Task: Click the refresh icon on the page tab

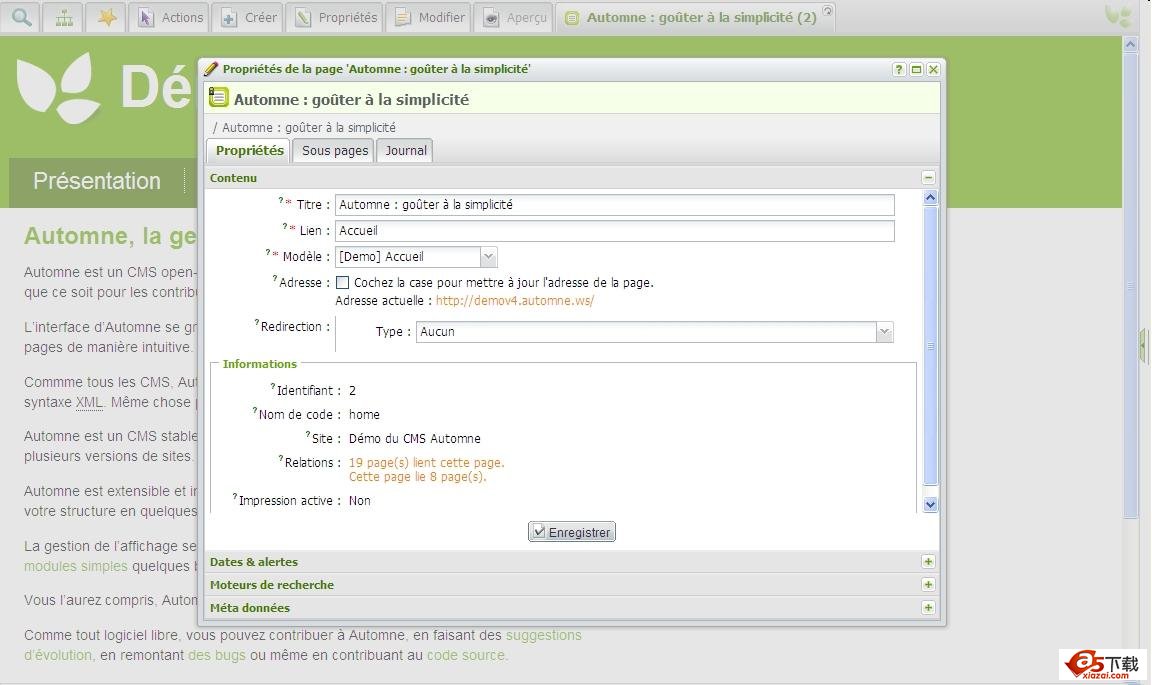Action: (827, 10)
